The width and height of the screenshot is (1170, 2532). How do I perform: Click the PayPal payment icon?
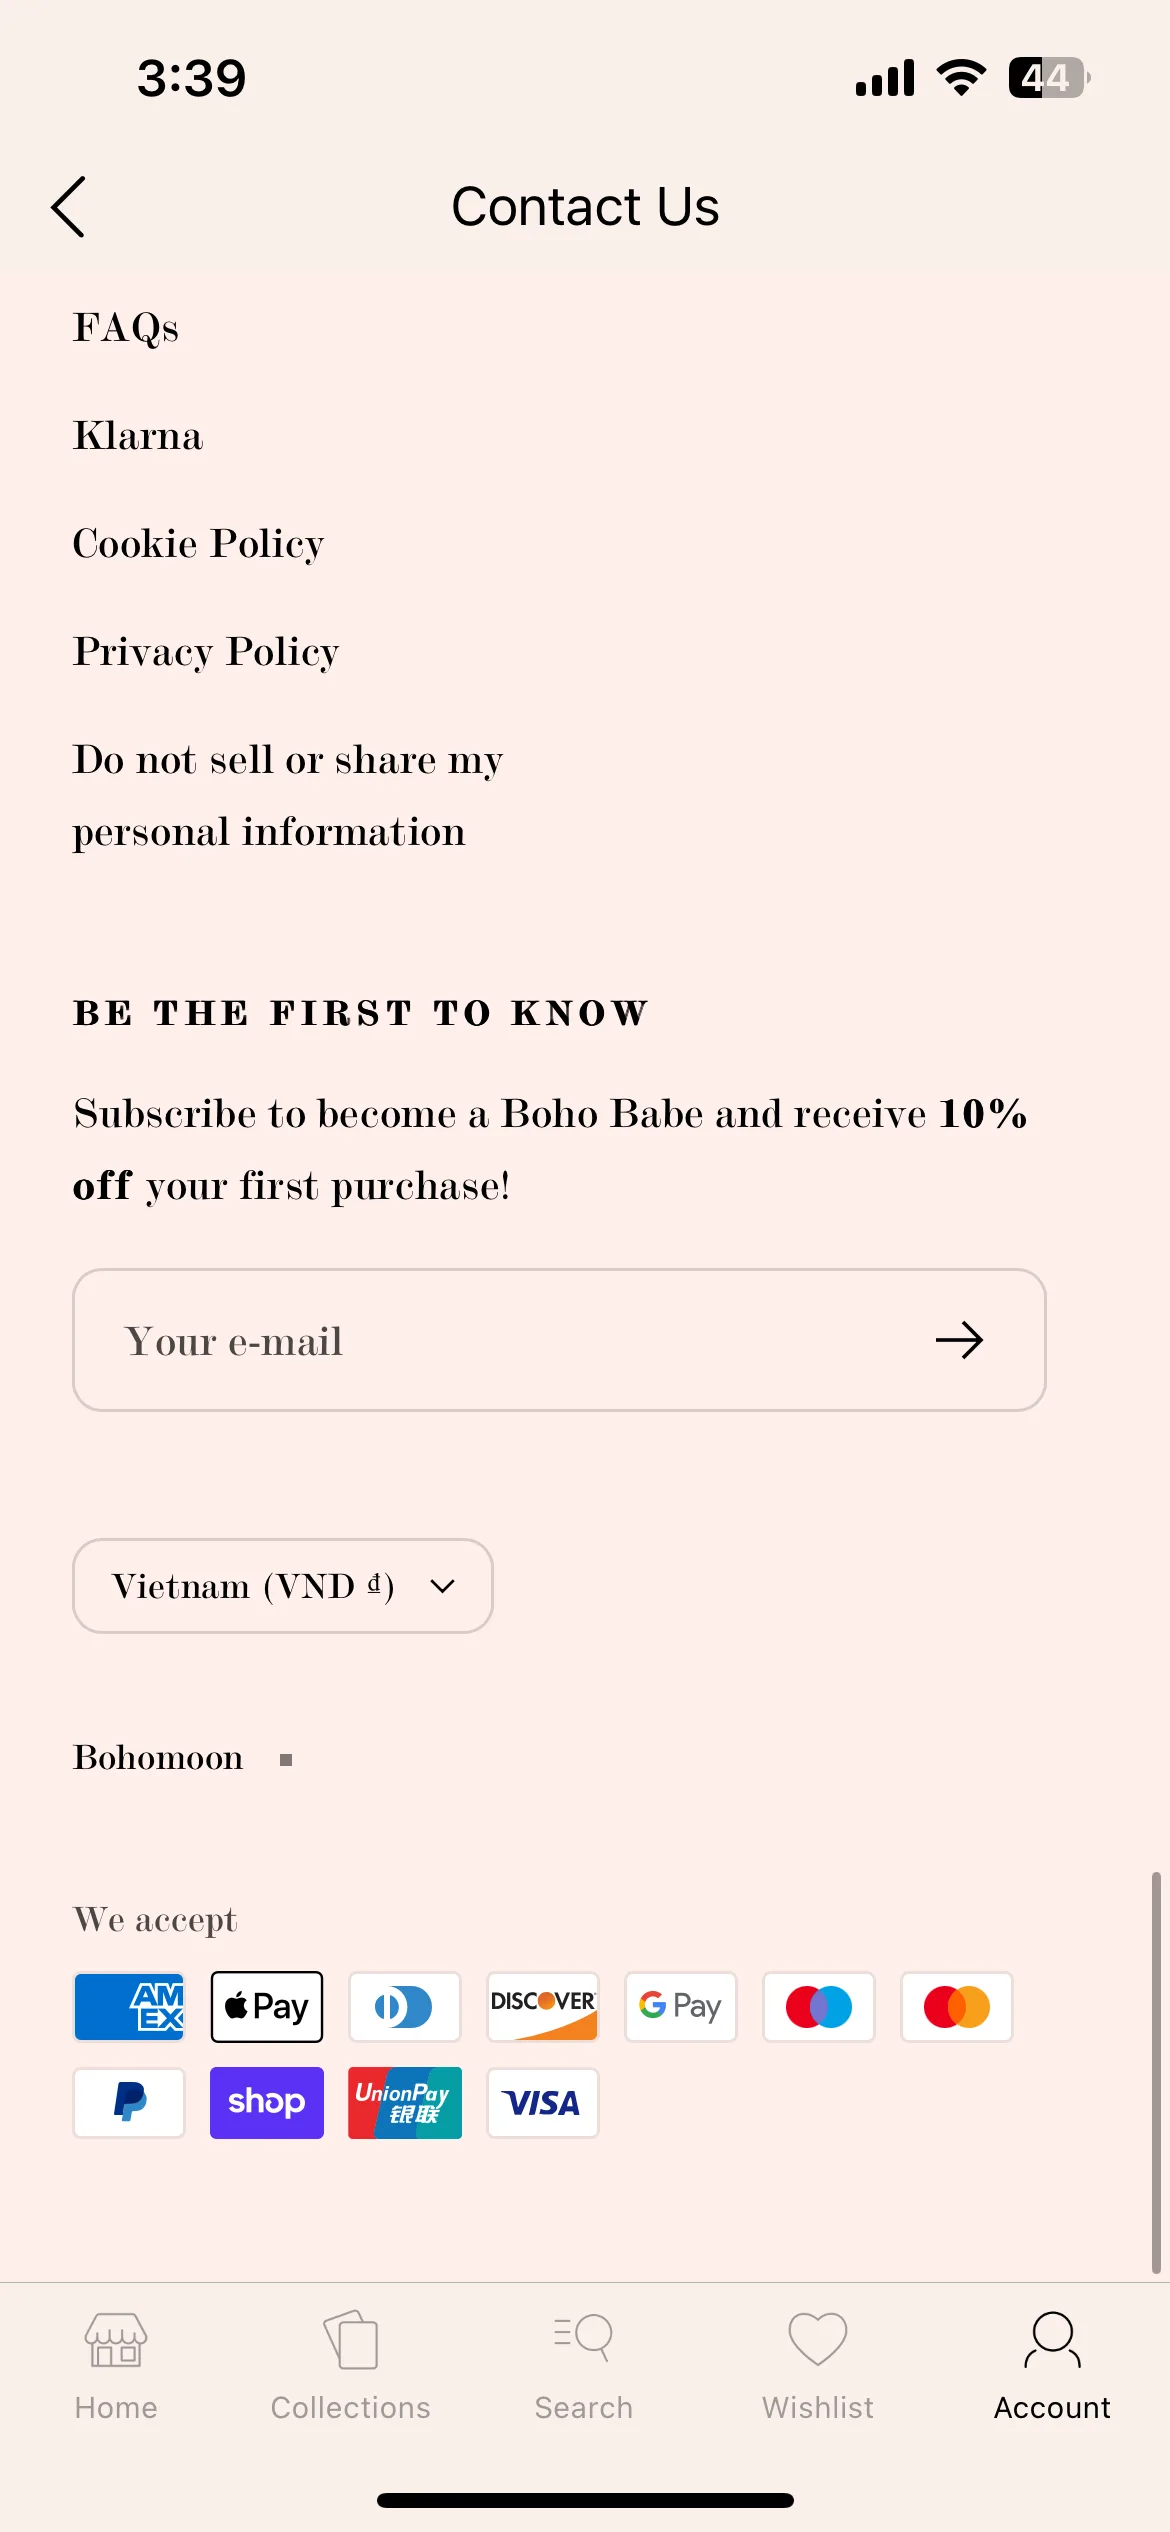(129, 2103)
